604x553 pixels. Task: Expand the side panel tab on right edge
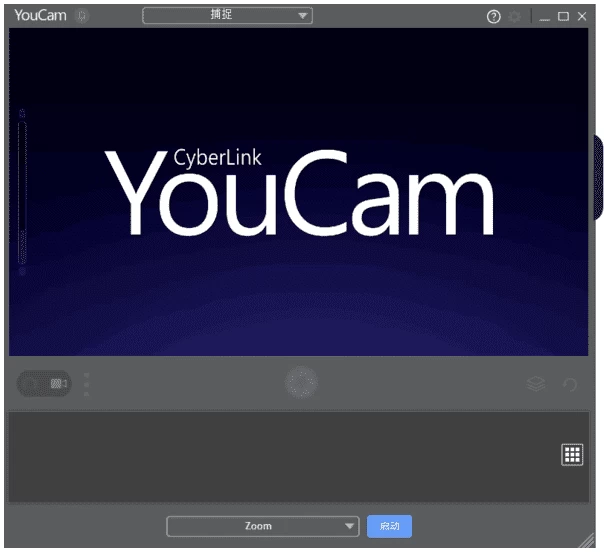pyautogui.click(x=598, y=177)
